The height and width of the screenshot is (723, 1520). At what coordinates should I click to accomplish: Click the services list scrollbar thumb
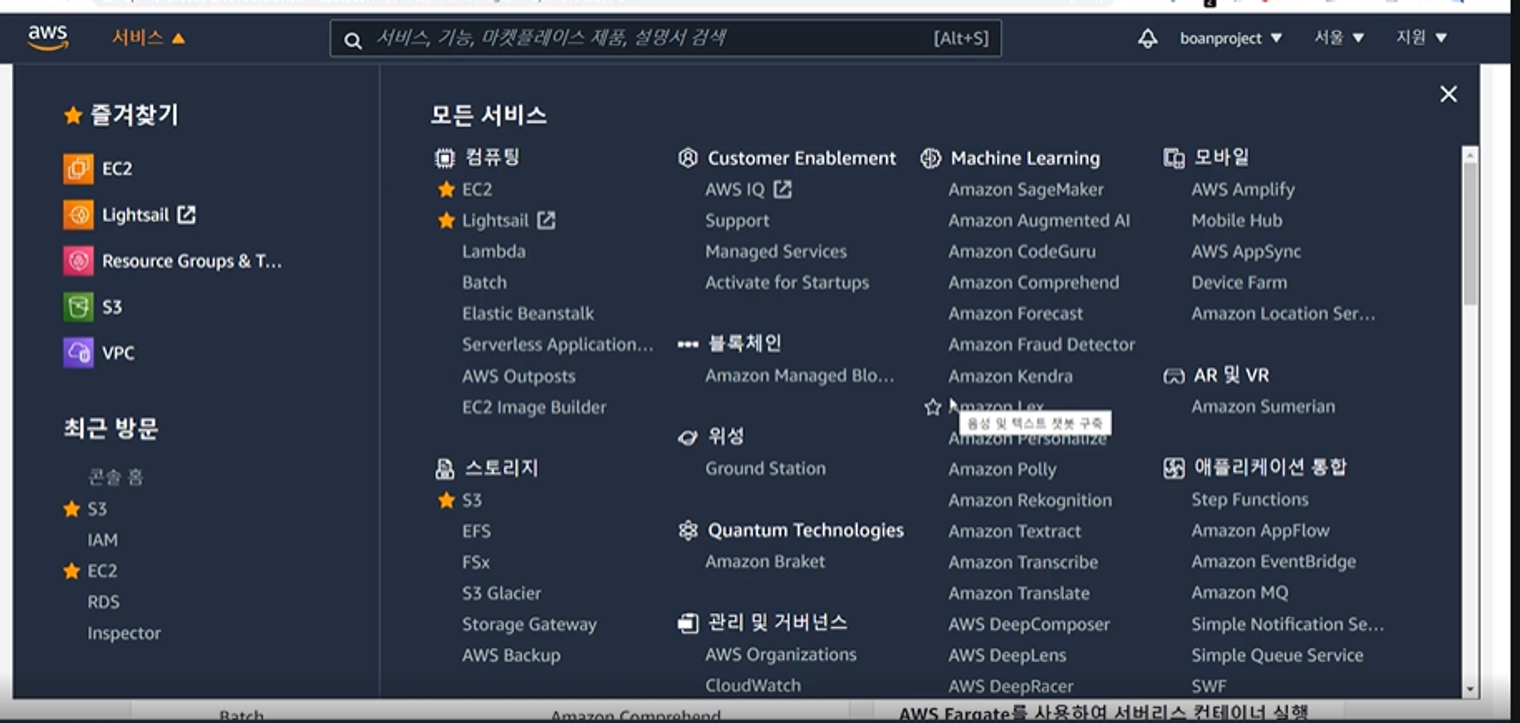(x=1469, y=232)
